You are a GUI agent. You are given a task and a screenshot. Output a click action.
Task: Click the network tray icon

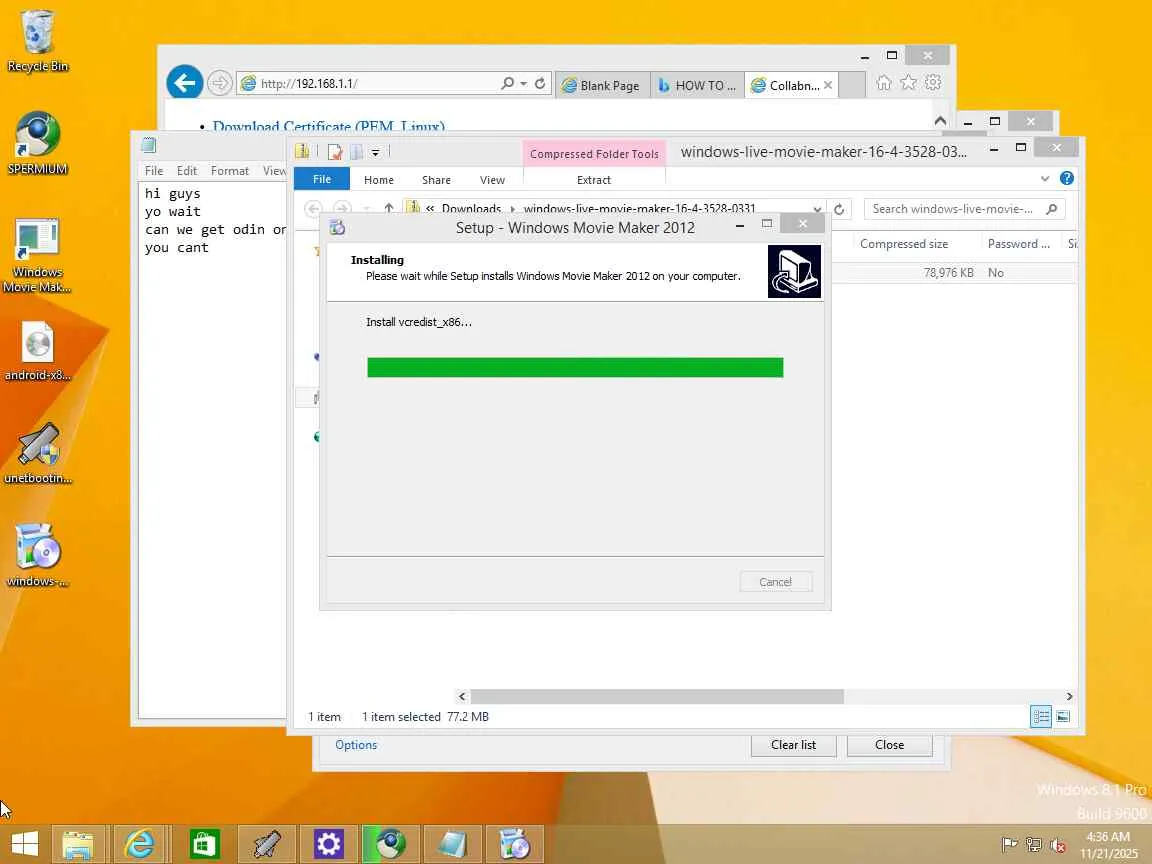[1034, 845]
